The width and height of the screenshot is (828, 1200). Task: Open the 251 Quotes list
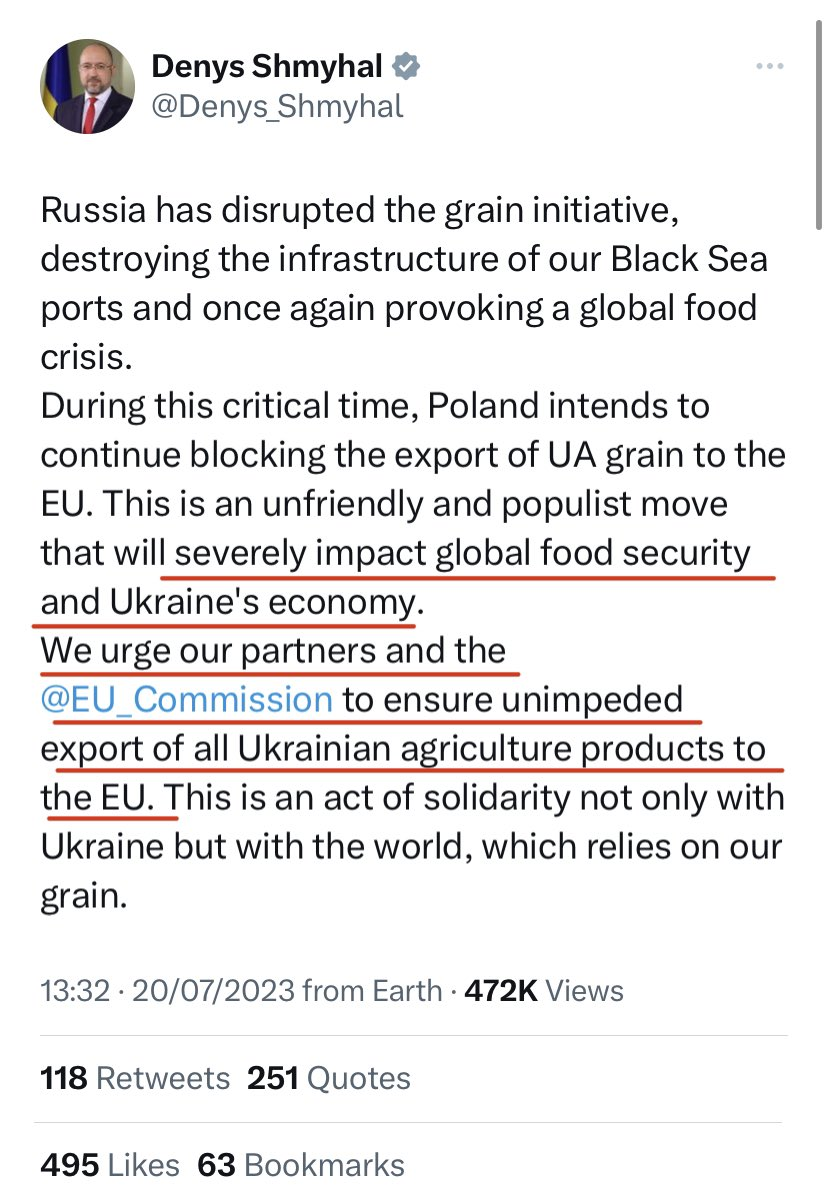coord(331,1078)
